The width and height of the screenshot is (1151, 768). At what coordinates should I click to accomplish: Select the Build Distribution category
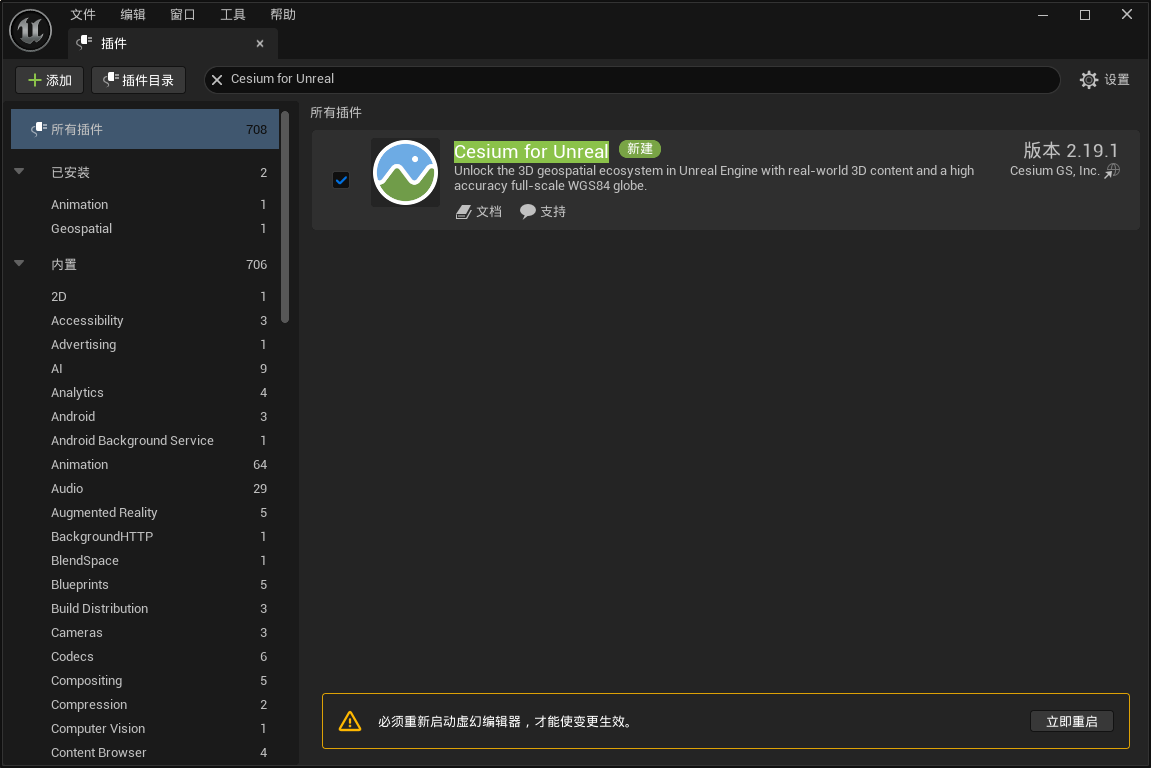(x=145, y=609)
